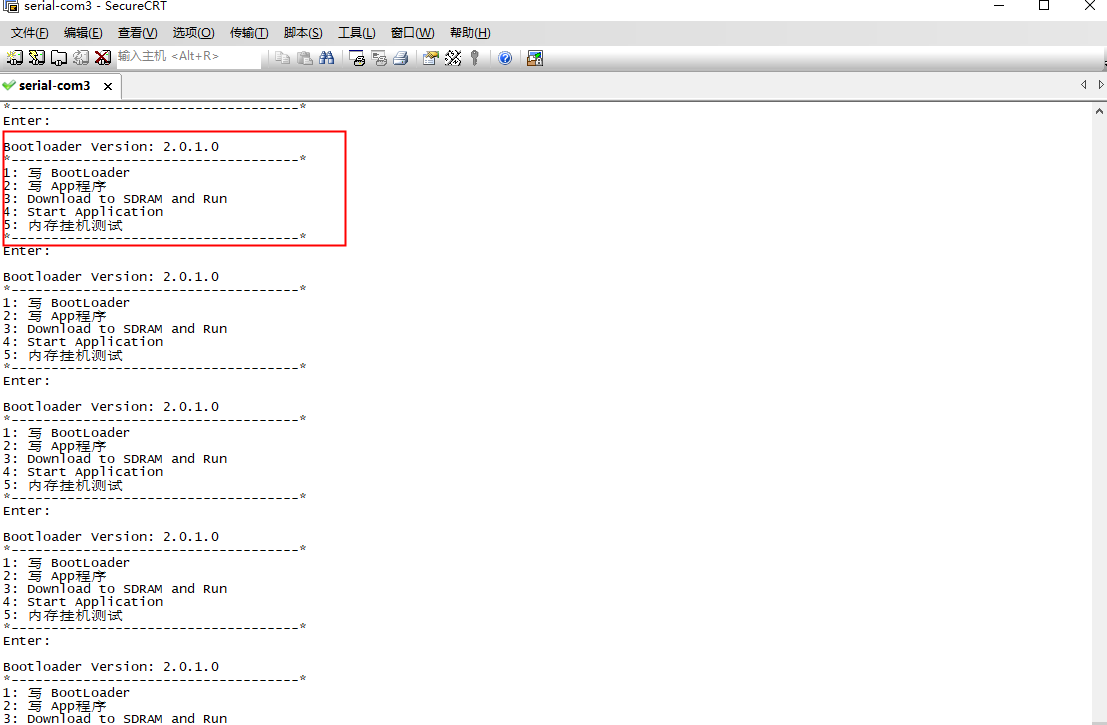Click the terminal scrollbar up arrow
Image resolution: width=1107 pixels, height=725 pixels.
tap(1099, 111)
